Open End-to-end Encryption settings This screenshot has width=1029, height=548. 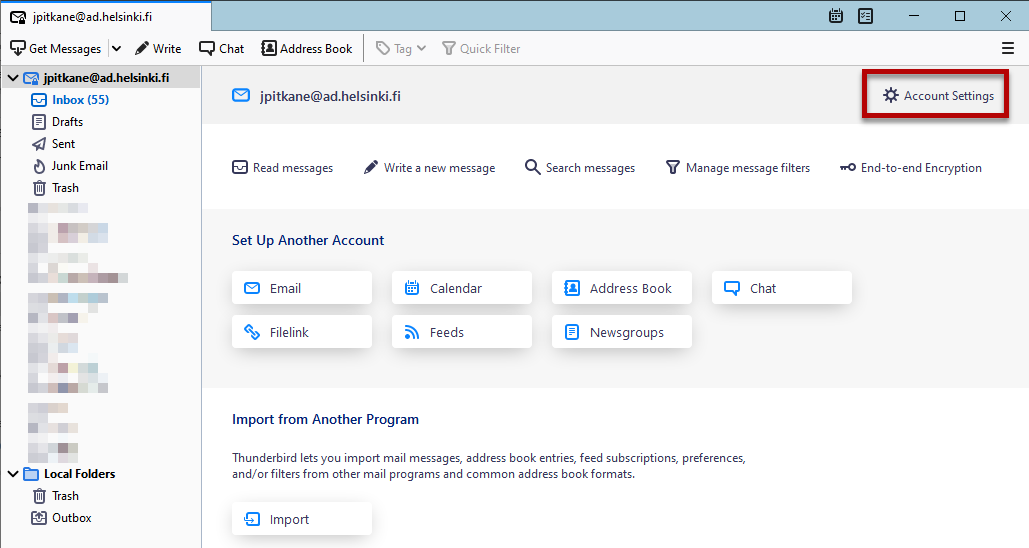click(x=910, y=168)
